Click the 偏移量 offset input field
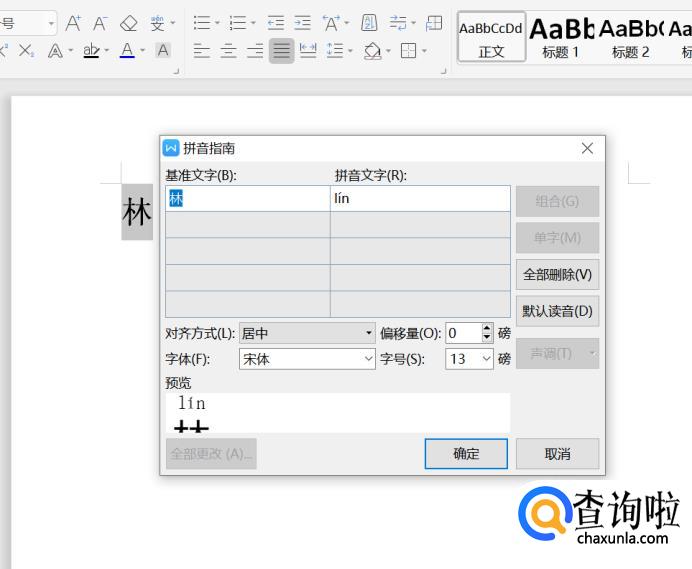The width and height of the screenshot is (692, 569). click(463, 333)
